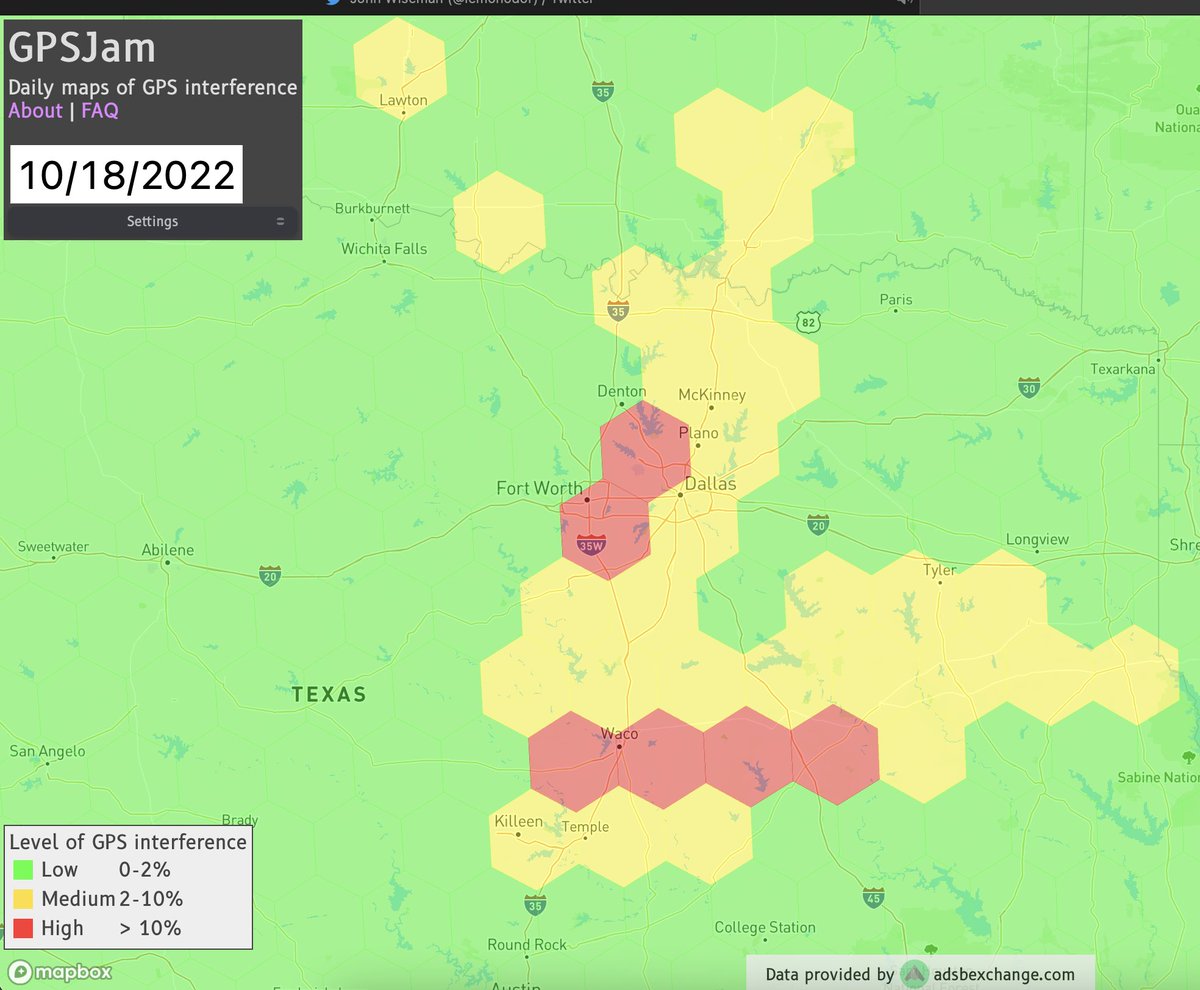This screenshot has width=1200, height=990.
Task: Click the green Low interference legend swatch
Action: click(22, 869)
